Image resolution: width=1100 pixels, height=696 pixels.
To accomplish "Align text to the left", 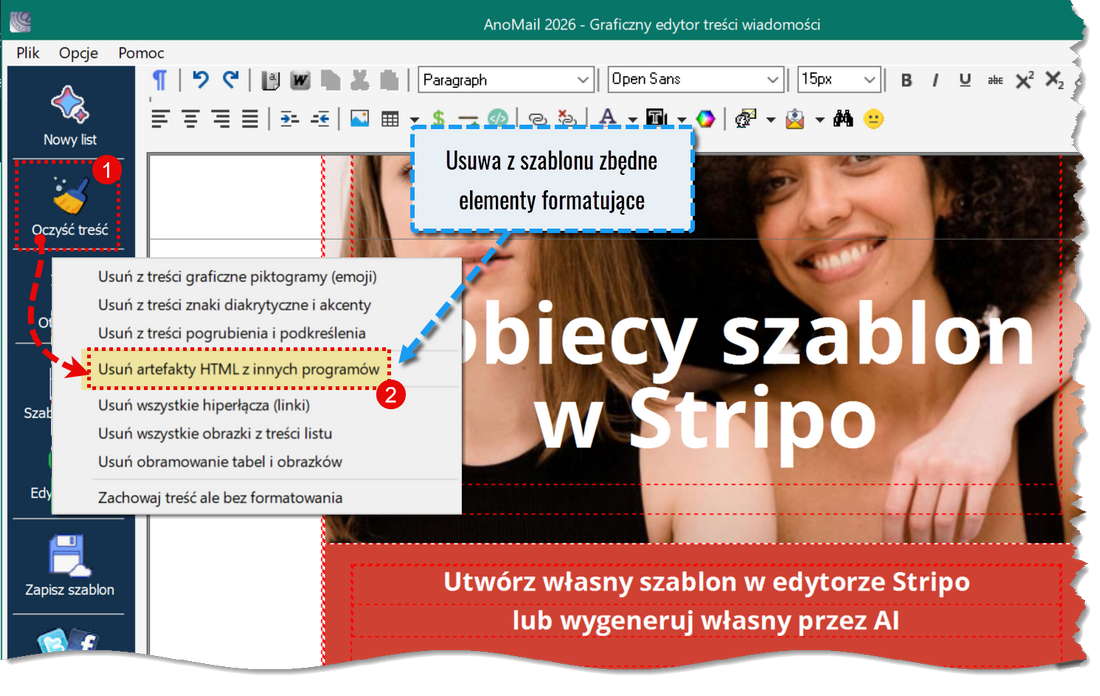I will [x=161, y=119].
